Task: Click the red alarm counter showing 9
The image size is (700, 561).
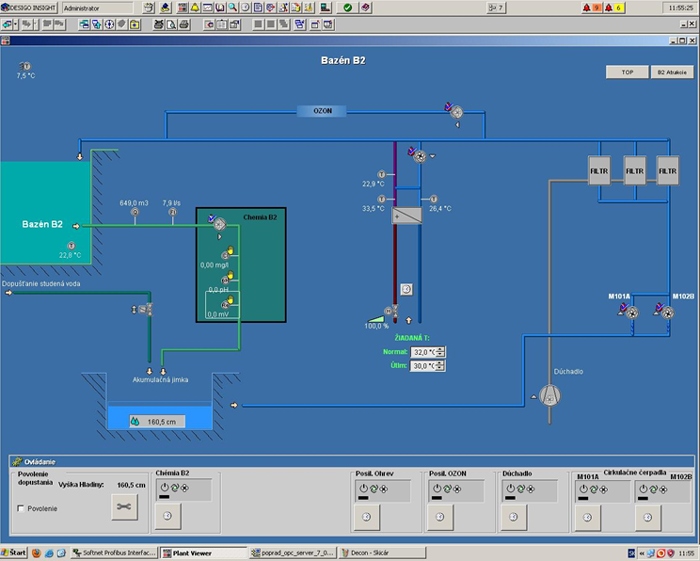Action: click(x=592, y=8)
